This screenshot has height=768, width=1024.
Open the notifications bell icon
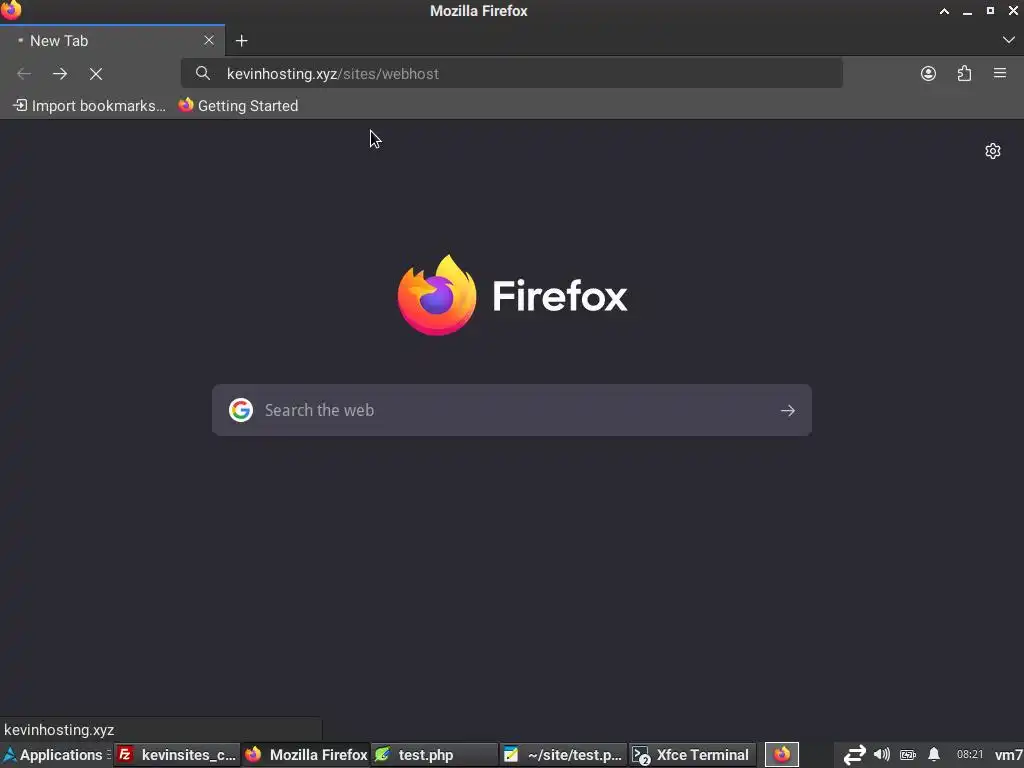coord(934,755)
